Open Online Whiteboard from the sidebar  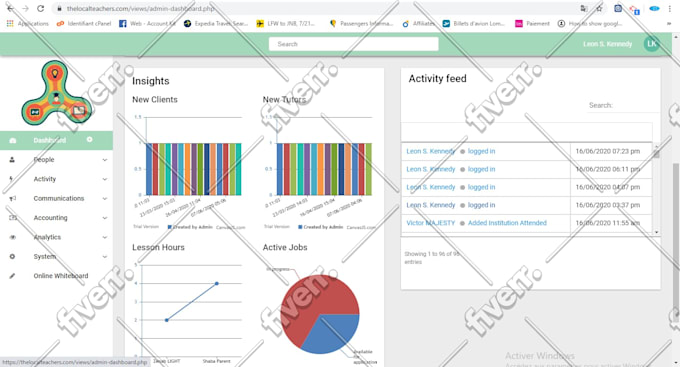pyautogui.click(x=56, y=275)
